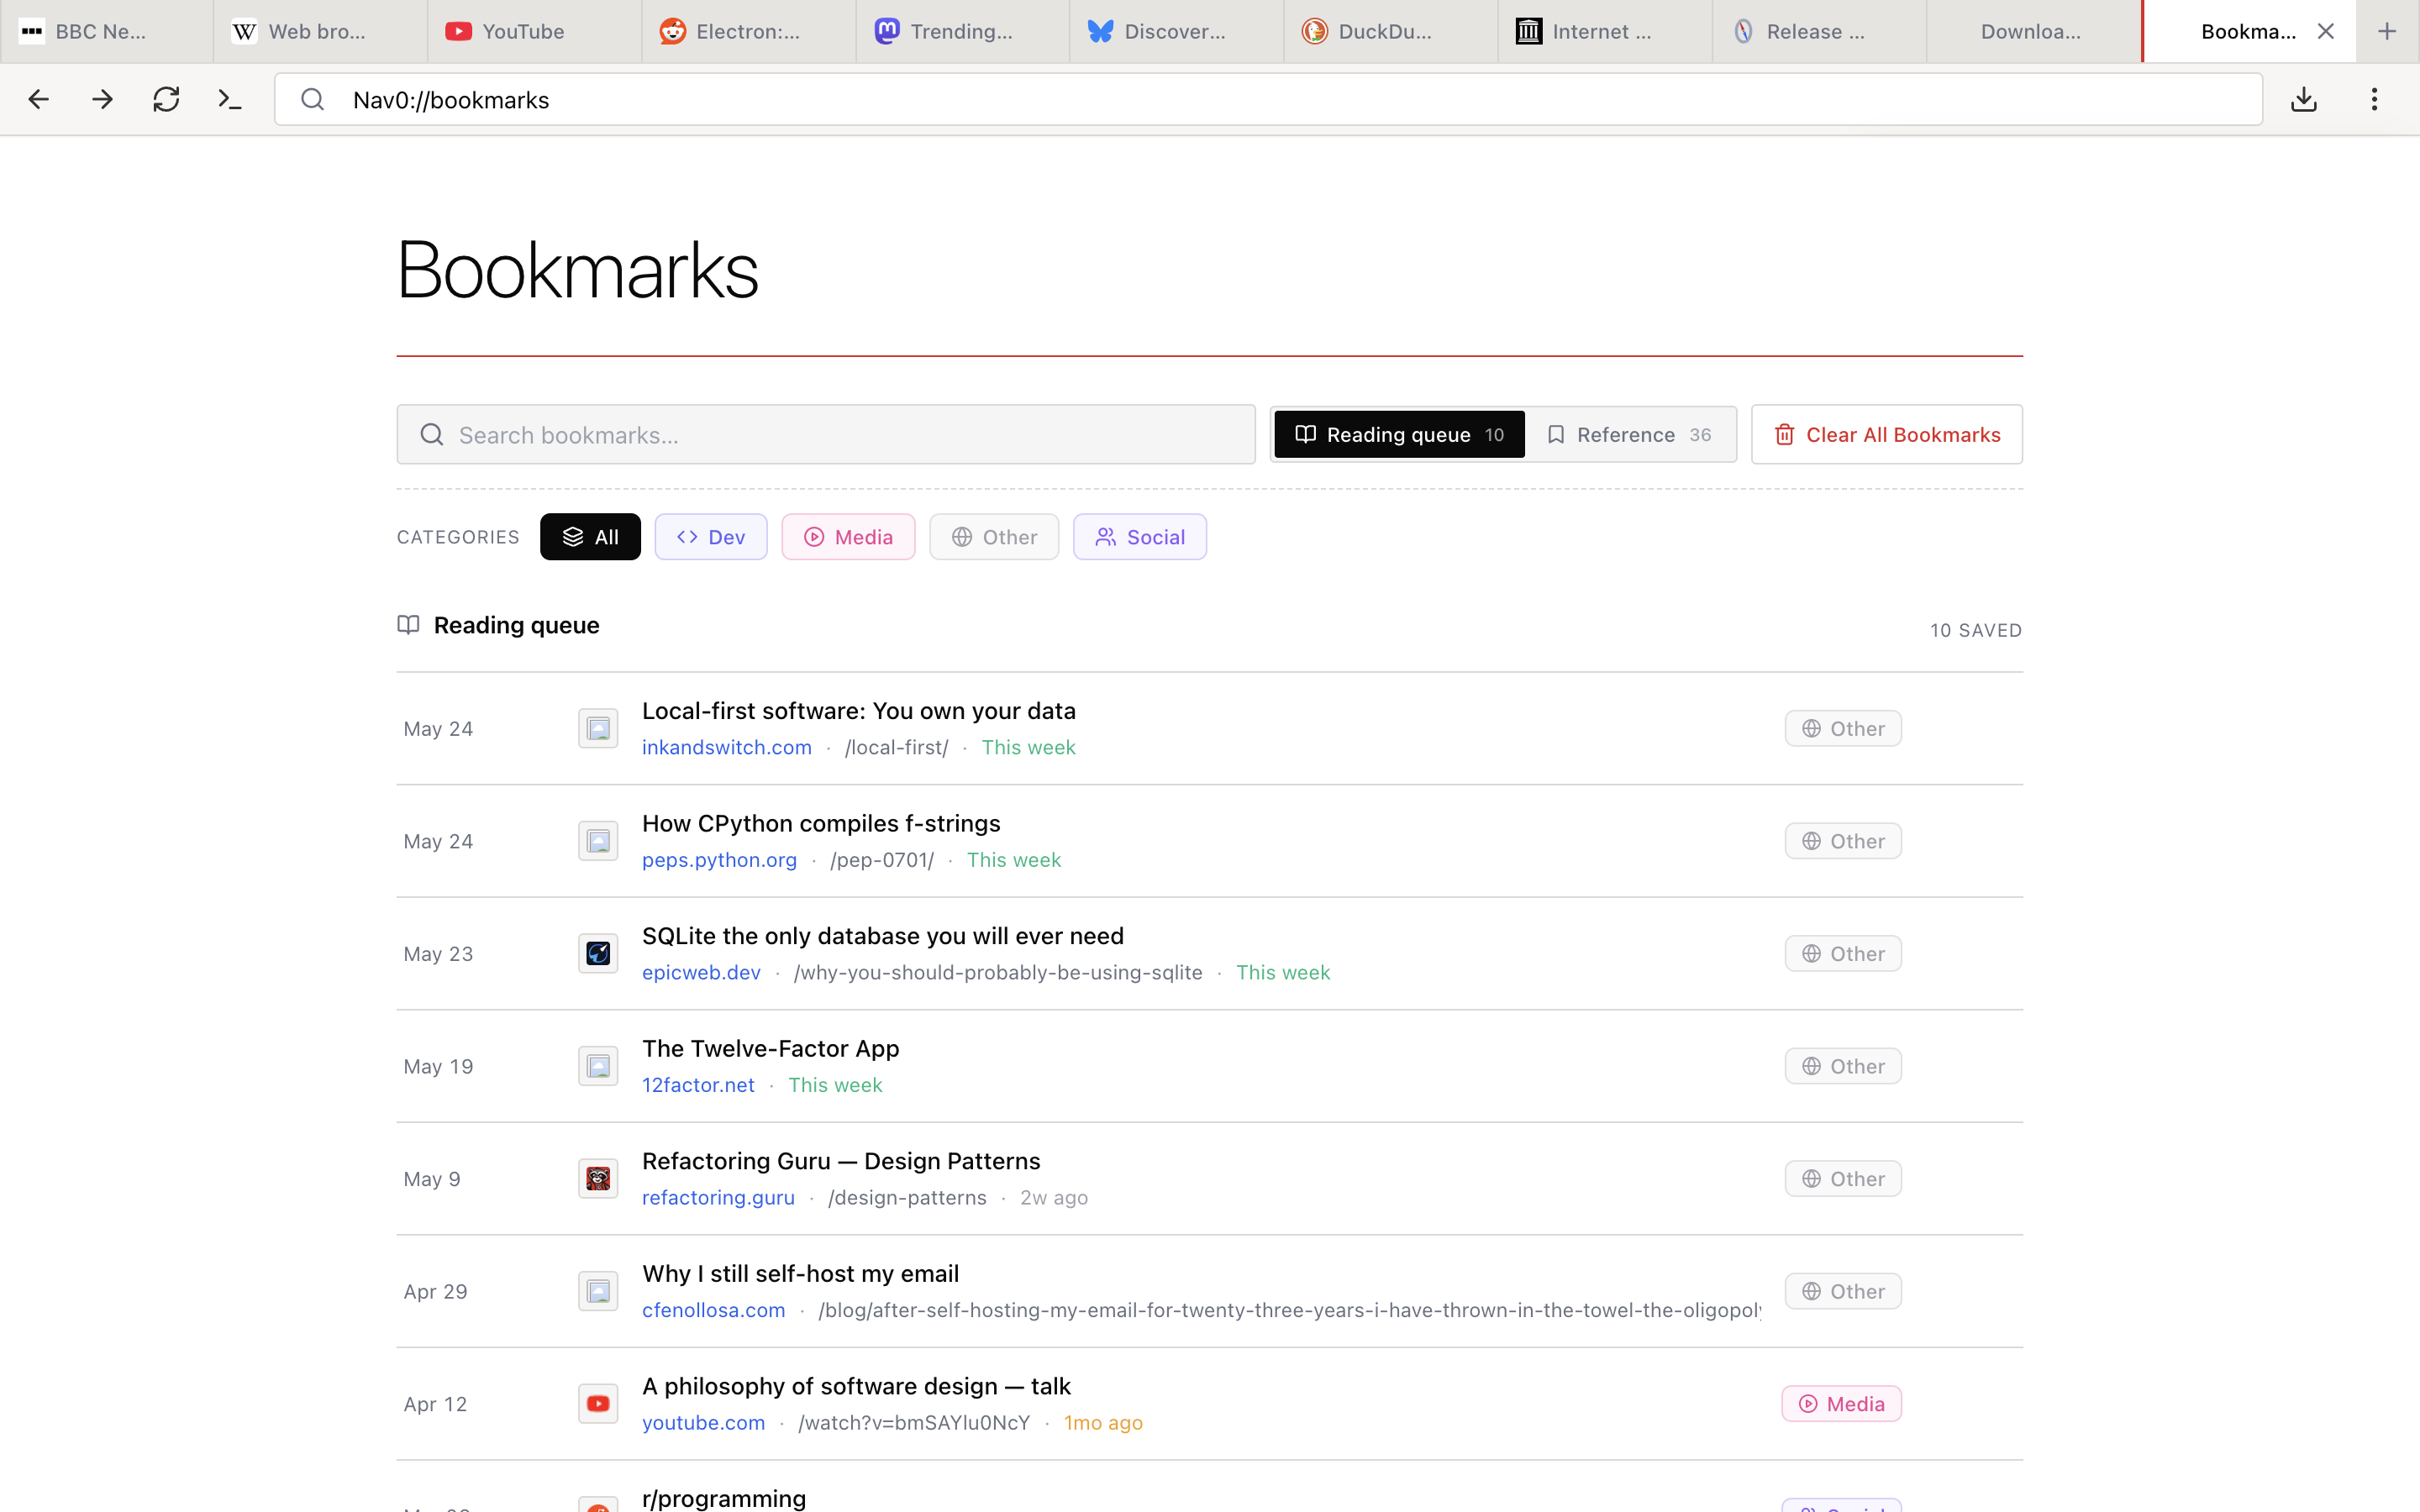The height and width of the screenshot is (1512, 2420).
Task: Go forward with the forward arrow
Action: (x=102, y=99)
